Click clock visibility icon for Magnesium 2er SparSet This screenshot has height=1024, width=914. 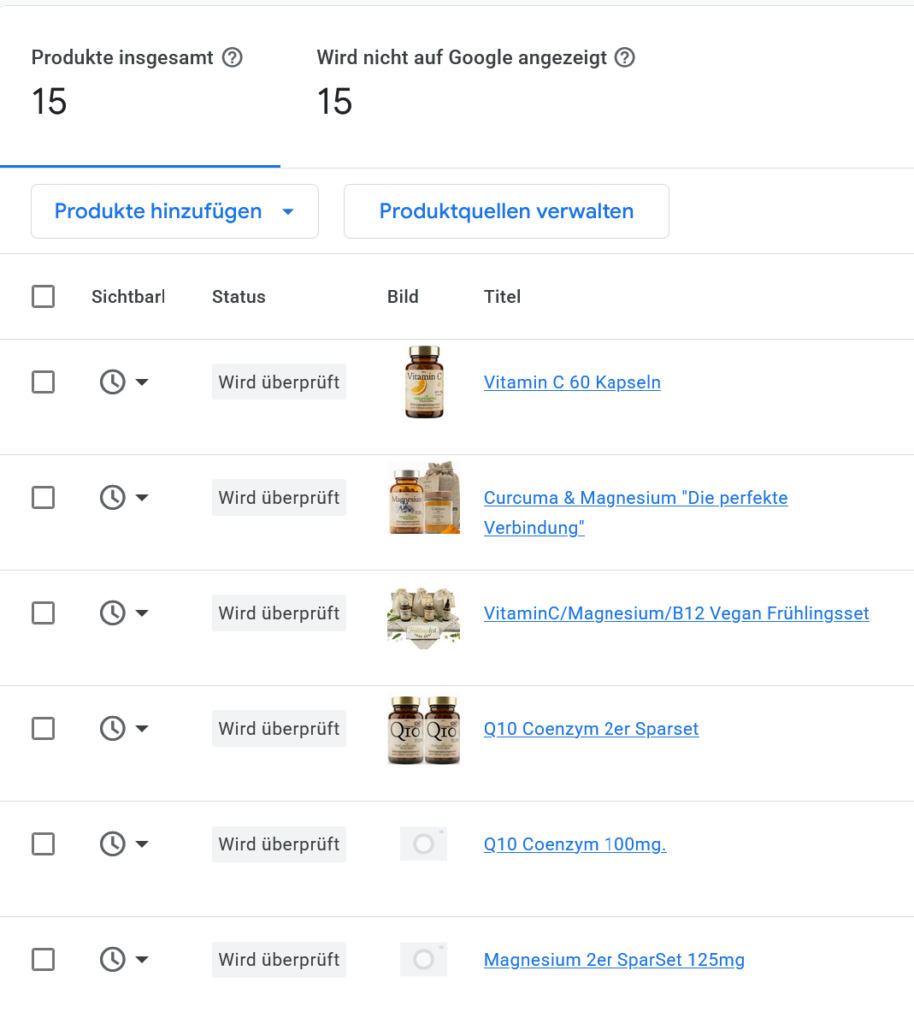112,960
